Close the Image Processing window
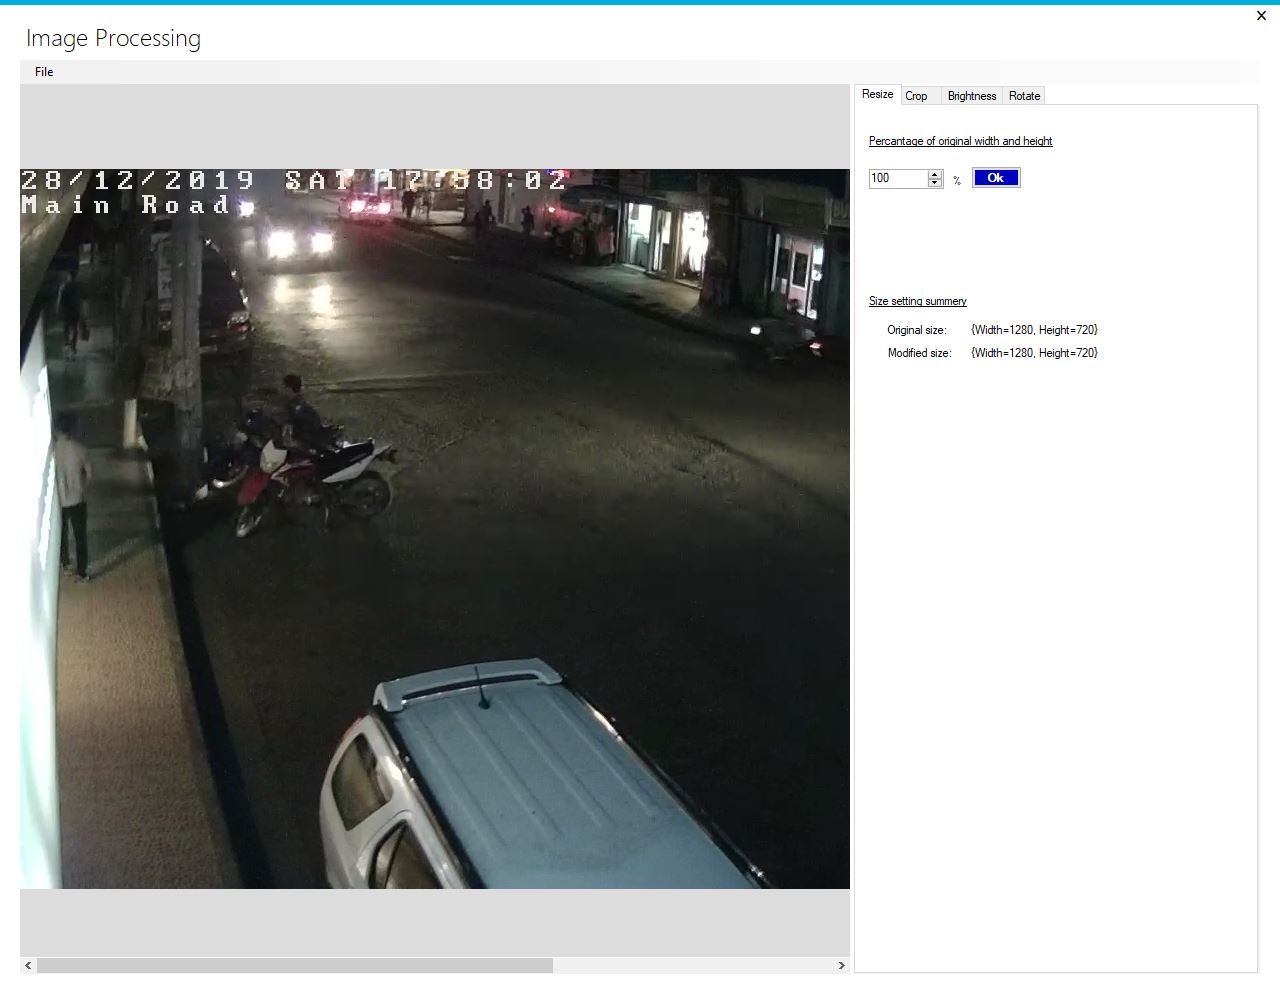This screenshot has height=993, width=1280. 1261,15
